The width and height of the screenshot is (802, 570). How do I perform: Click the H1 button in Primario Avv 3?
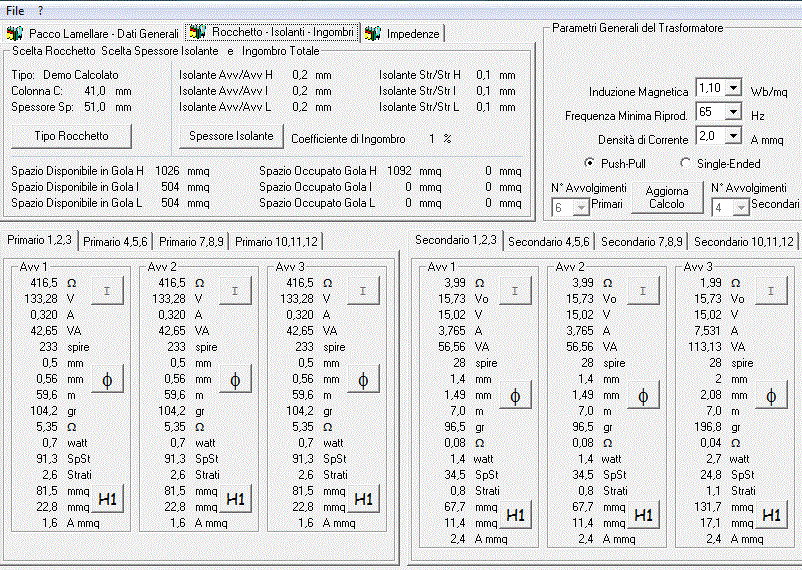point(363,498)
